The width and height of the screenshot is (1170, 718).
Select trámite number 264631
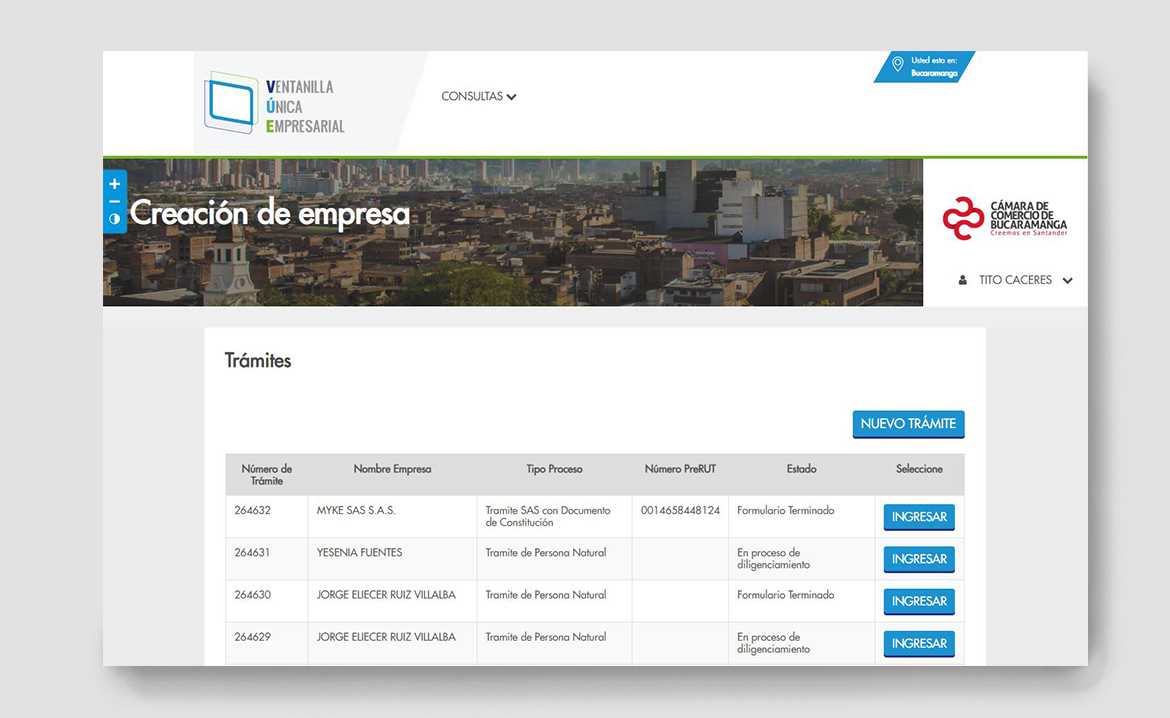point(252,552)
